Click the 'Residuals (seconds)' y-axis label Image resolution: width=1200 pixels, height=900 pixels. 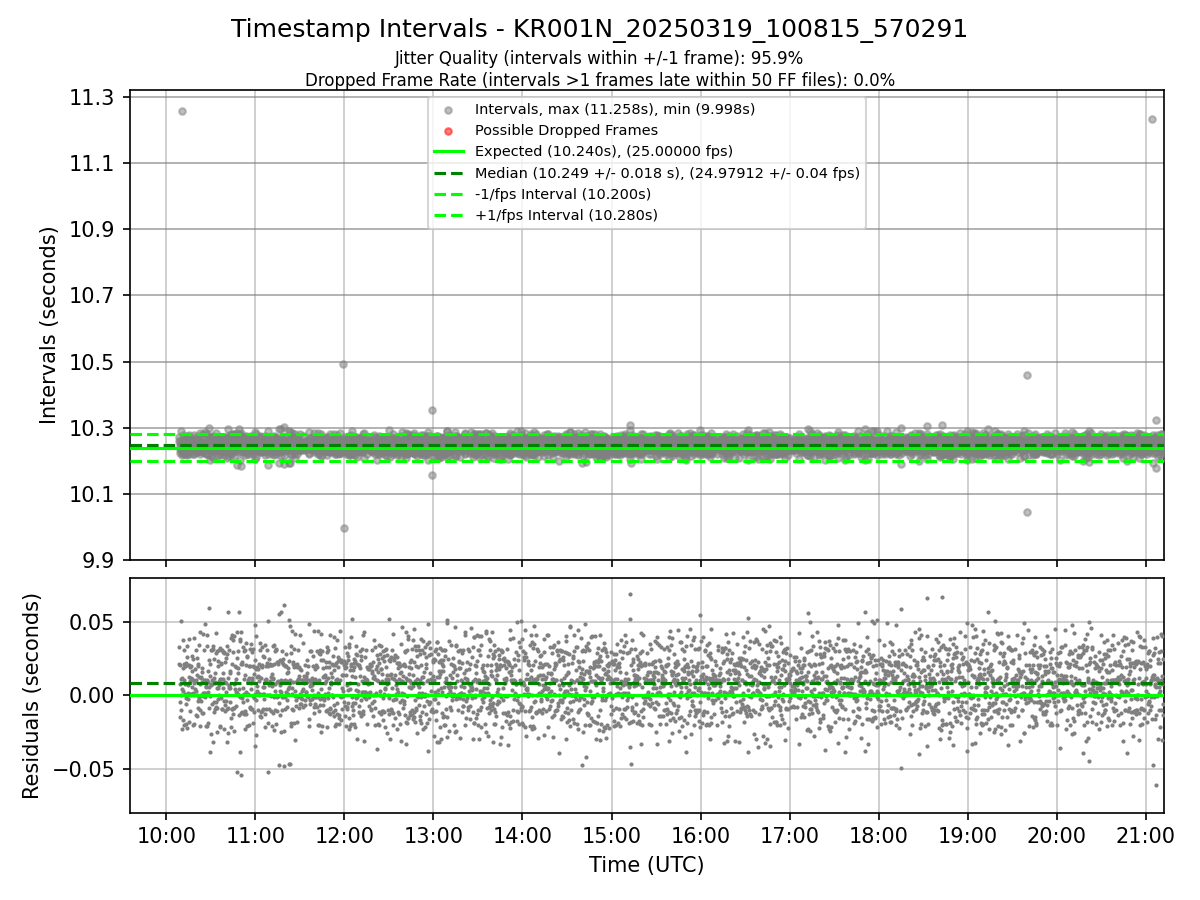click(32, 696)
